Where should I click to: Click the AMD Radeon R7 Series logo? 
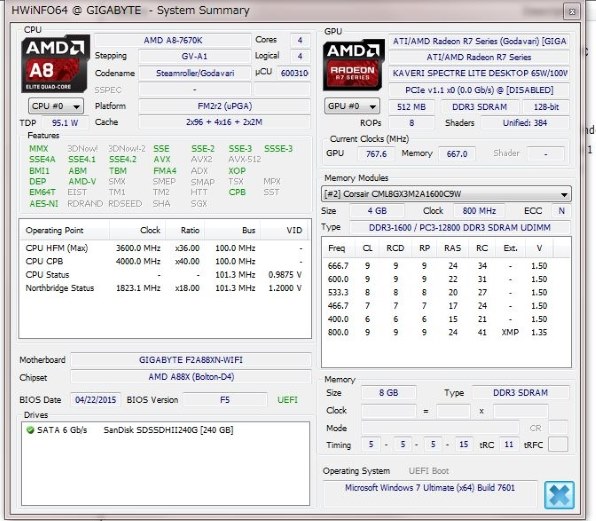pyautogui.click(x=353, y=65)
